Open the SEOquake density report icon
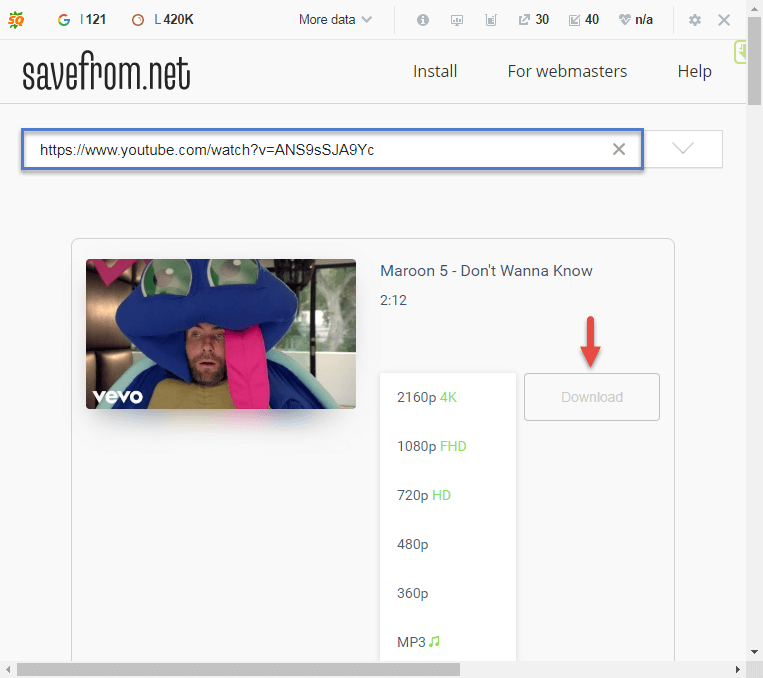 tap(490, 20)
